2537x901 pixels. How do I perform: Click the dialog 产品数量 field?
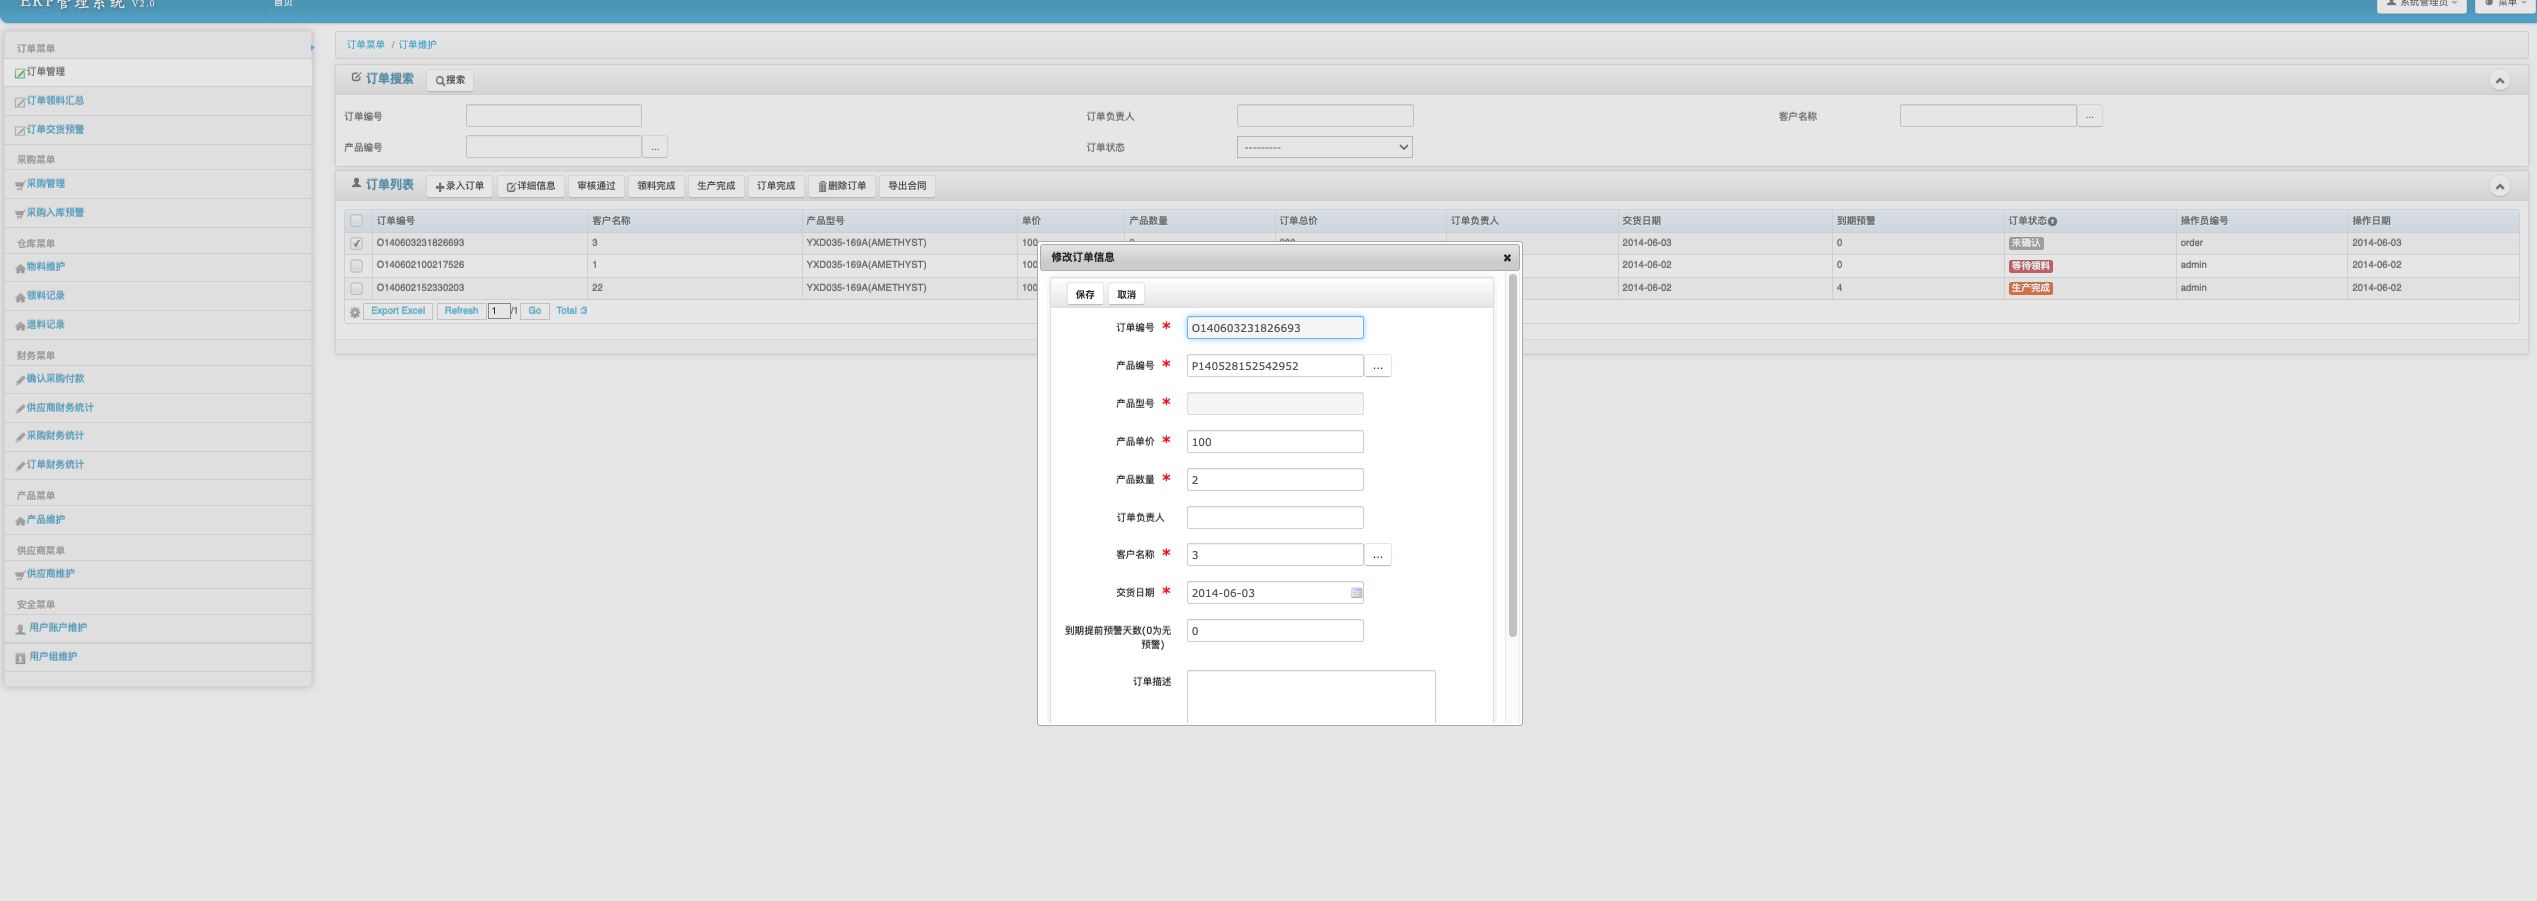click(x=1275, y=480)
